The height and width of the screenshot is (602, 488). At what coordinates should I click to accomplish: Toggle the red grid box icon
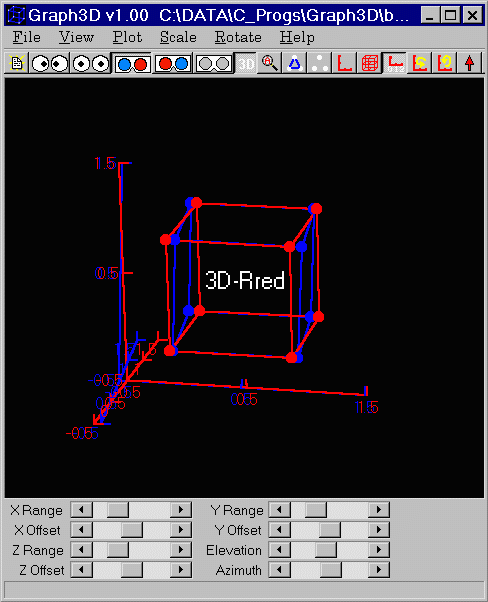coord(369,63)
